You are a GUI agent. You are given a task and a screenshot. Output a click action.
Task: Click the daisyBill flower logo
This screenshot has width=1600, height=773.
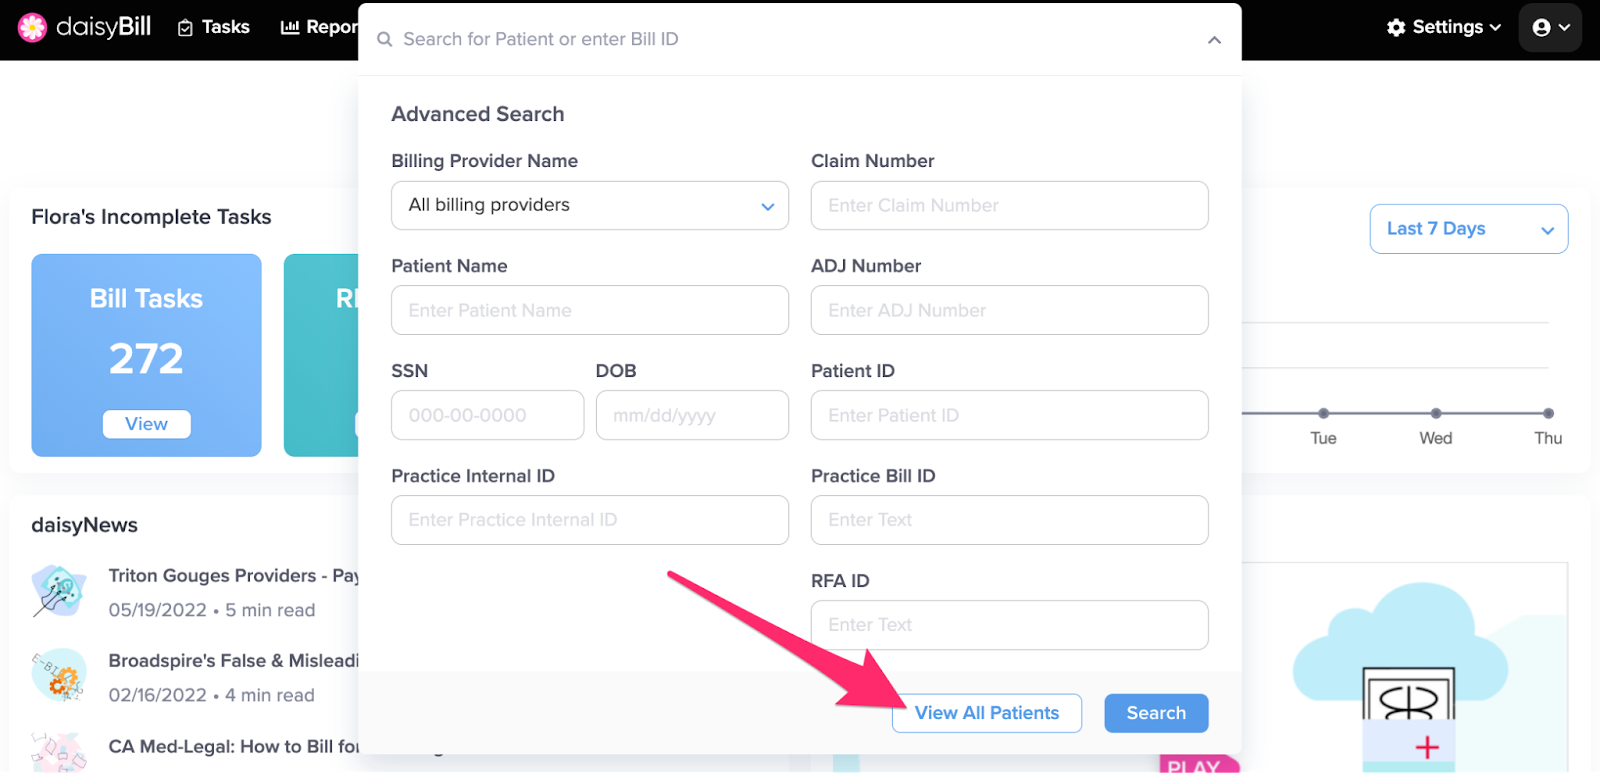(x=32, y=27)
